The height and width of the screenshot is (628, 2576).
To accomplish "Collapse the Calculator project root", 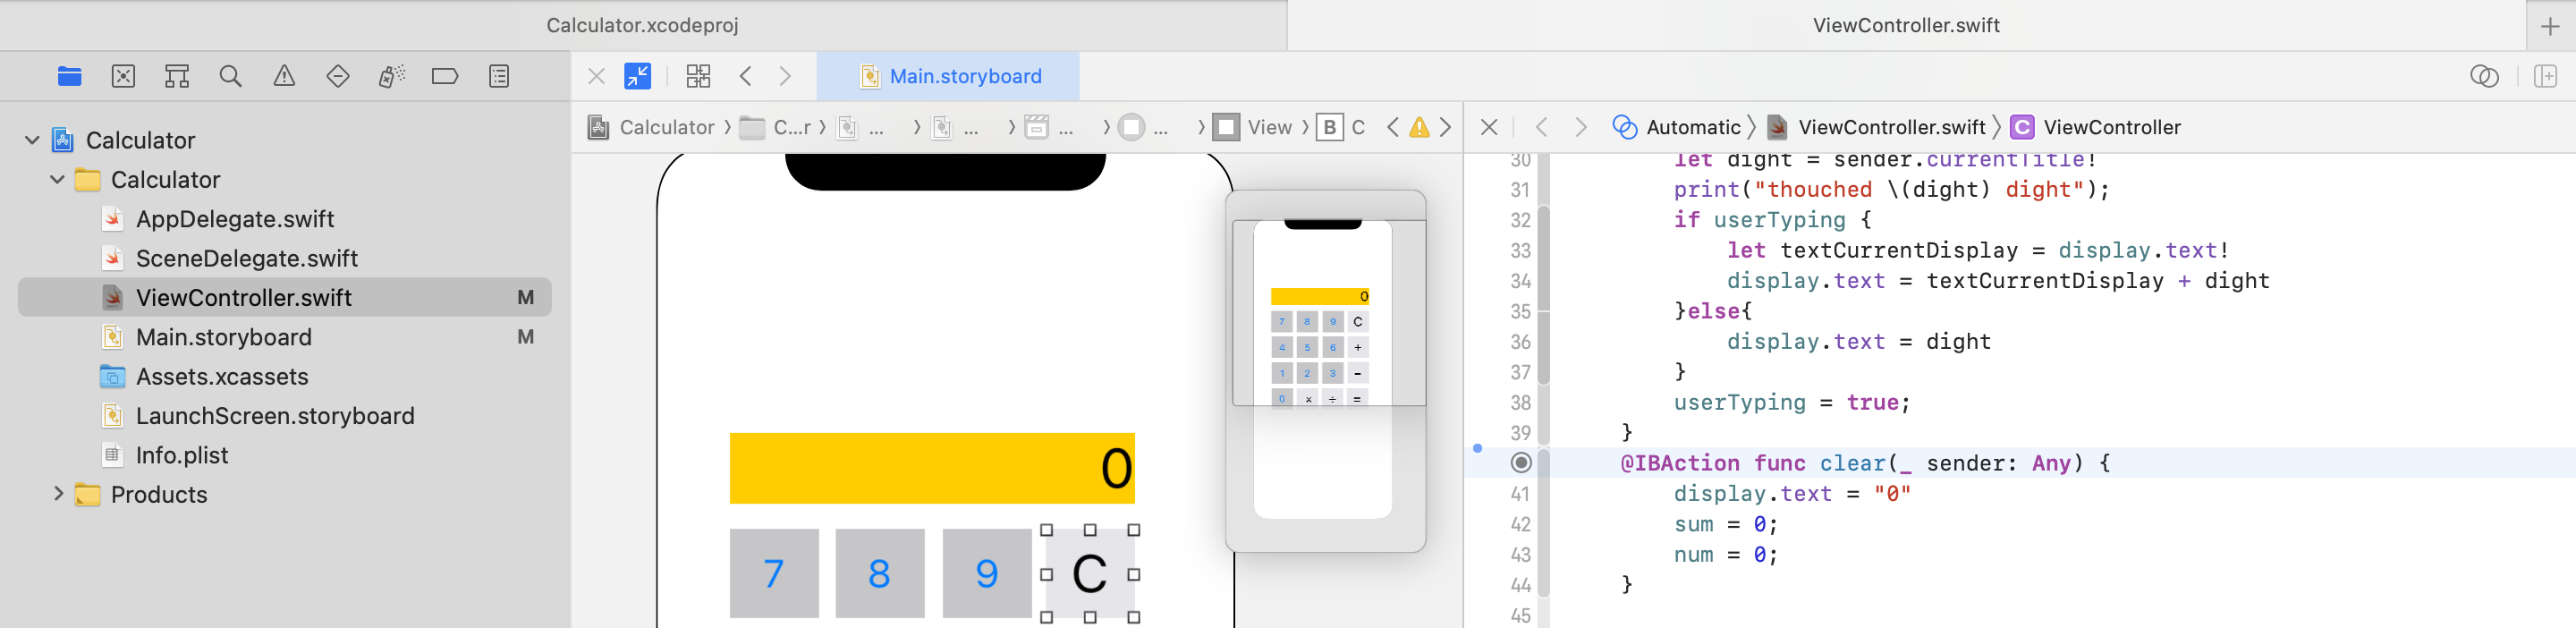I will (x=32, y=140).
